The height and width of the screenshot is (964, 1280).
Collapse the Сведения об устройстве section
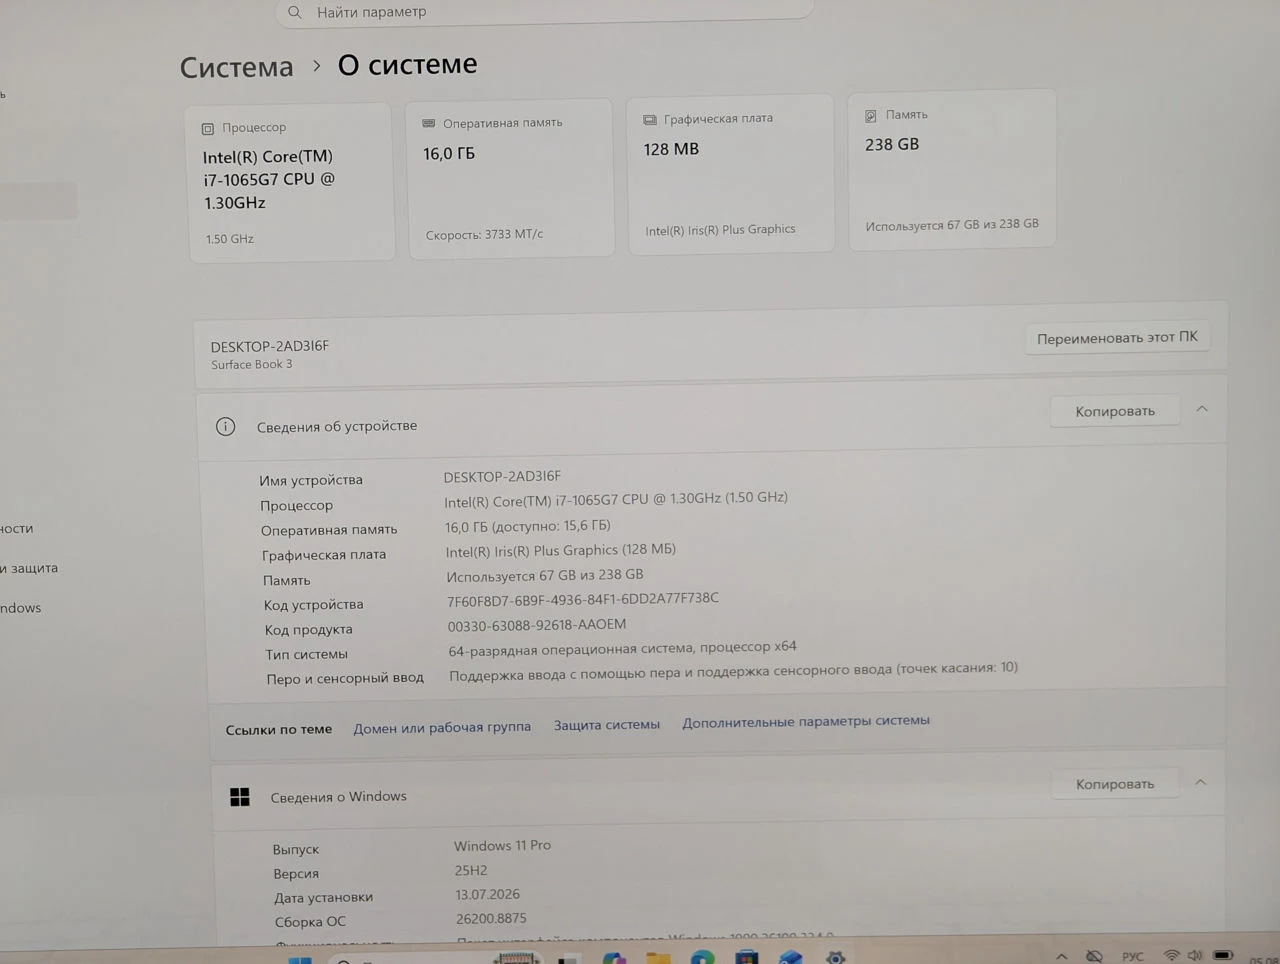pos(1202,409)
